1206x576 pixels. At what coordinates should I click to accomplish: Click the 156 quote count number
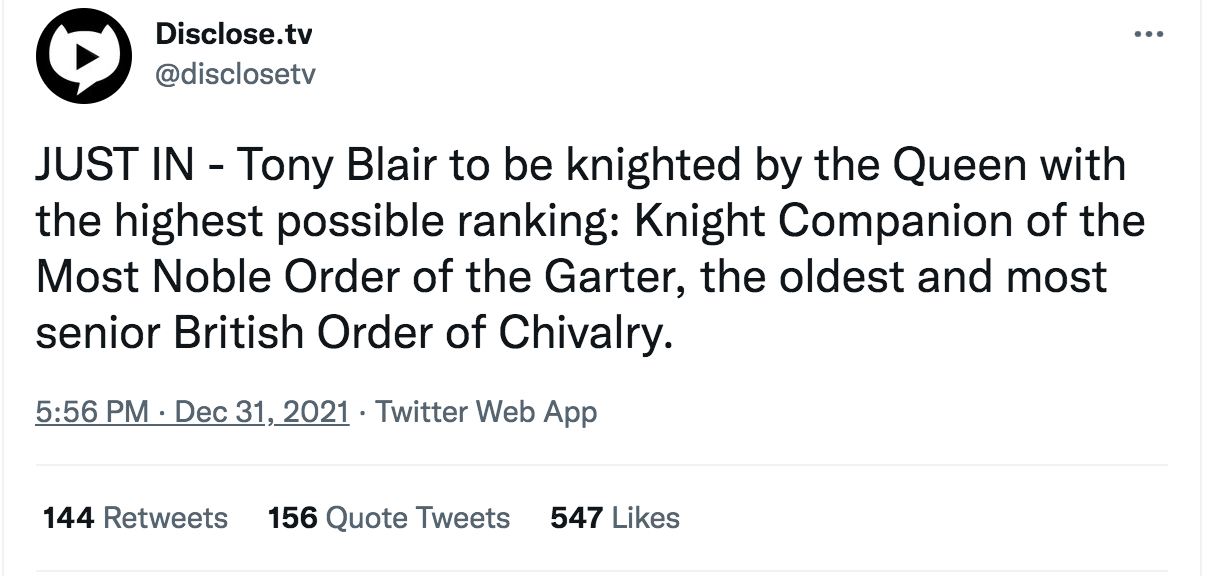click(293, 517)
